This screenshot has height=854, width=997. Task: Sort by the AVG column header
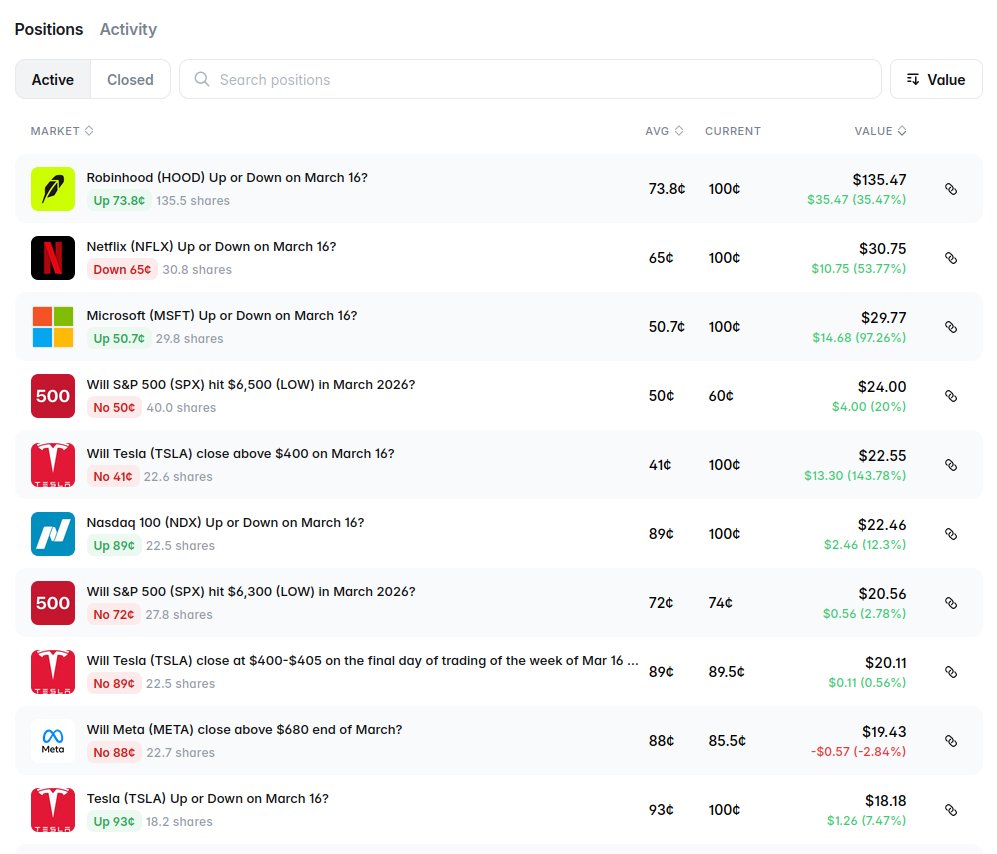pos(664,131)
